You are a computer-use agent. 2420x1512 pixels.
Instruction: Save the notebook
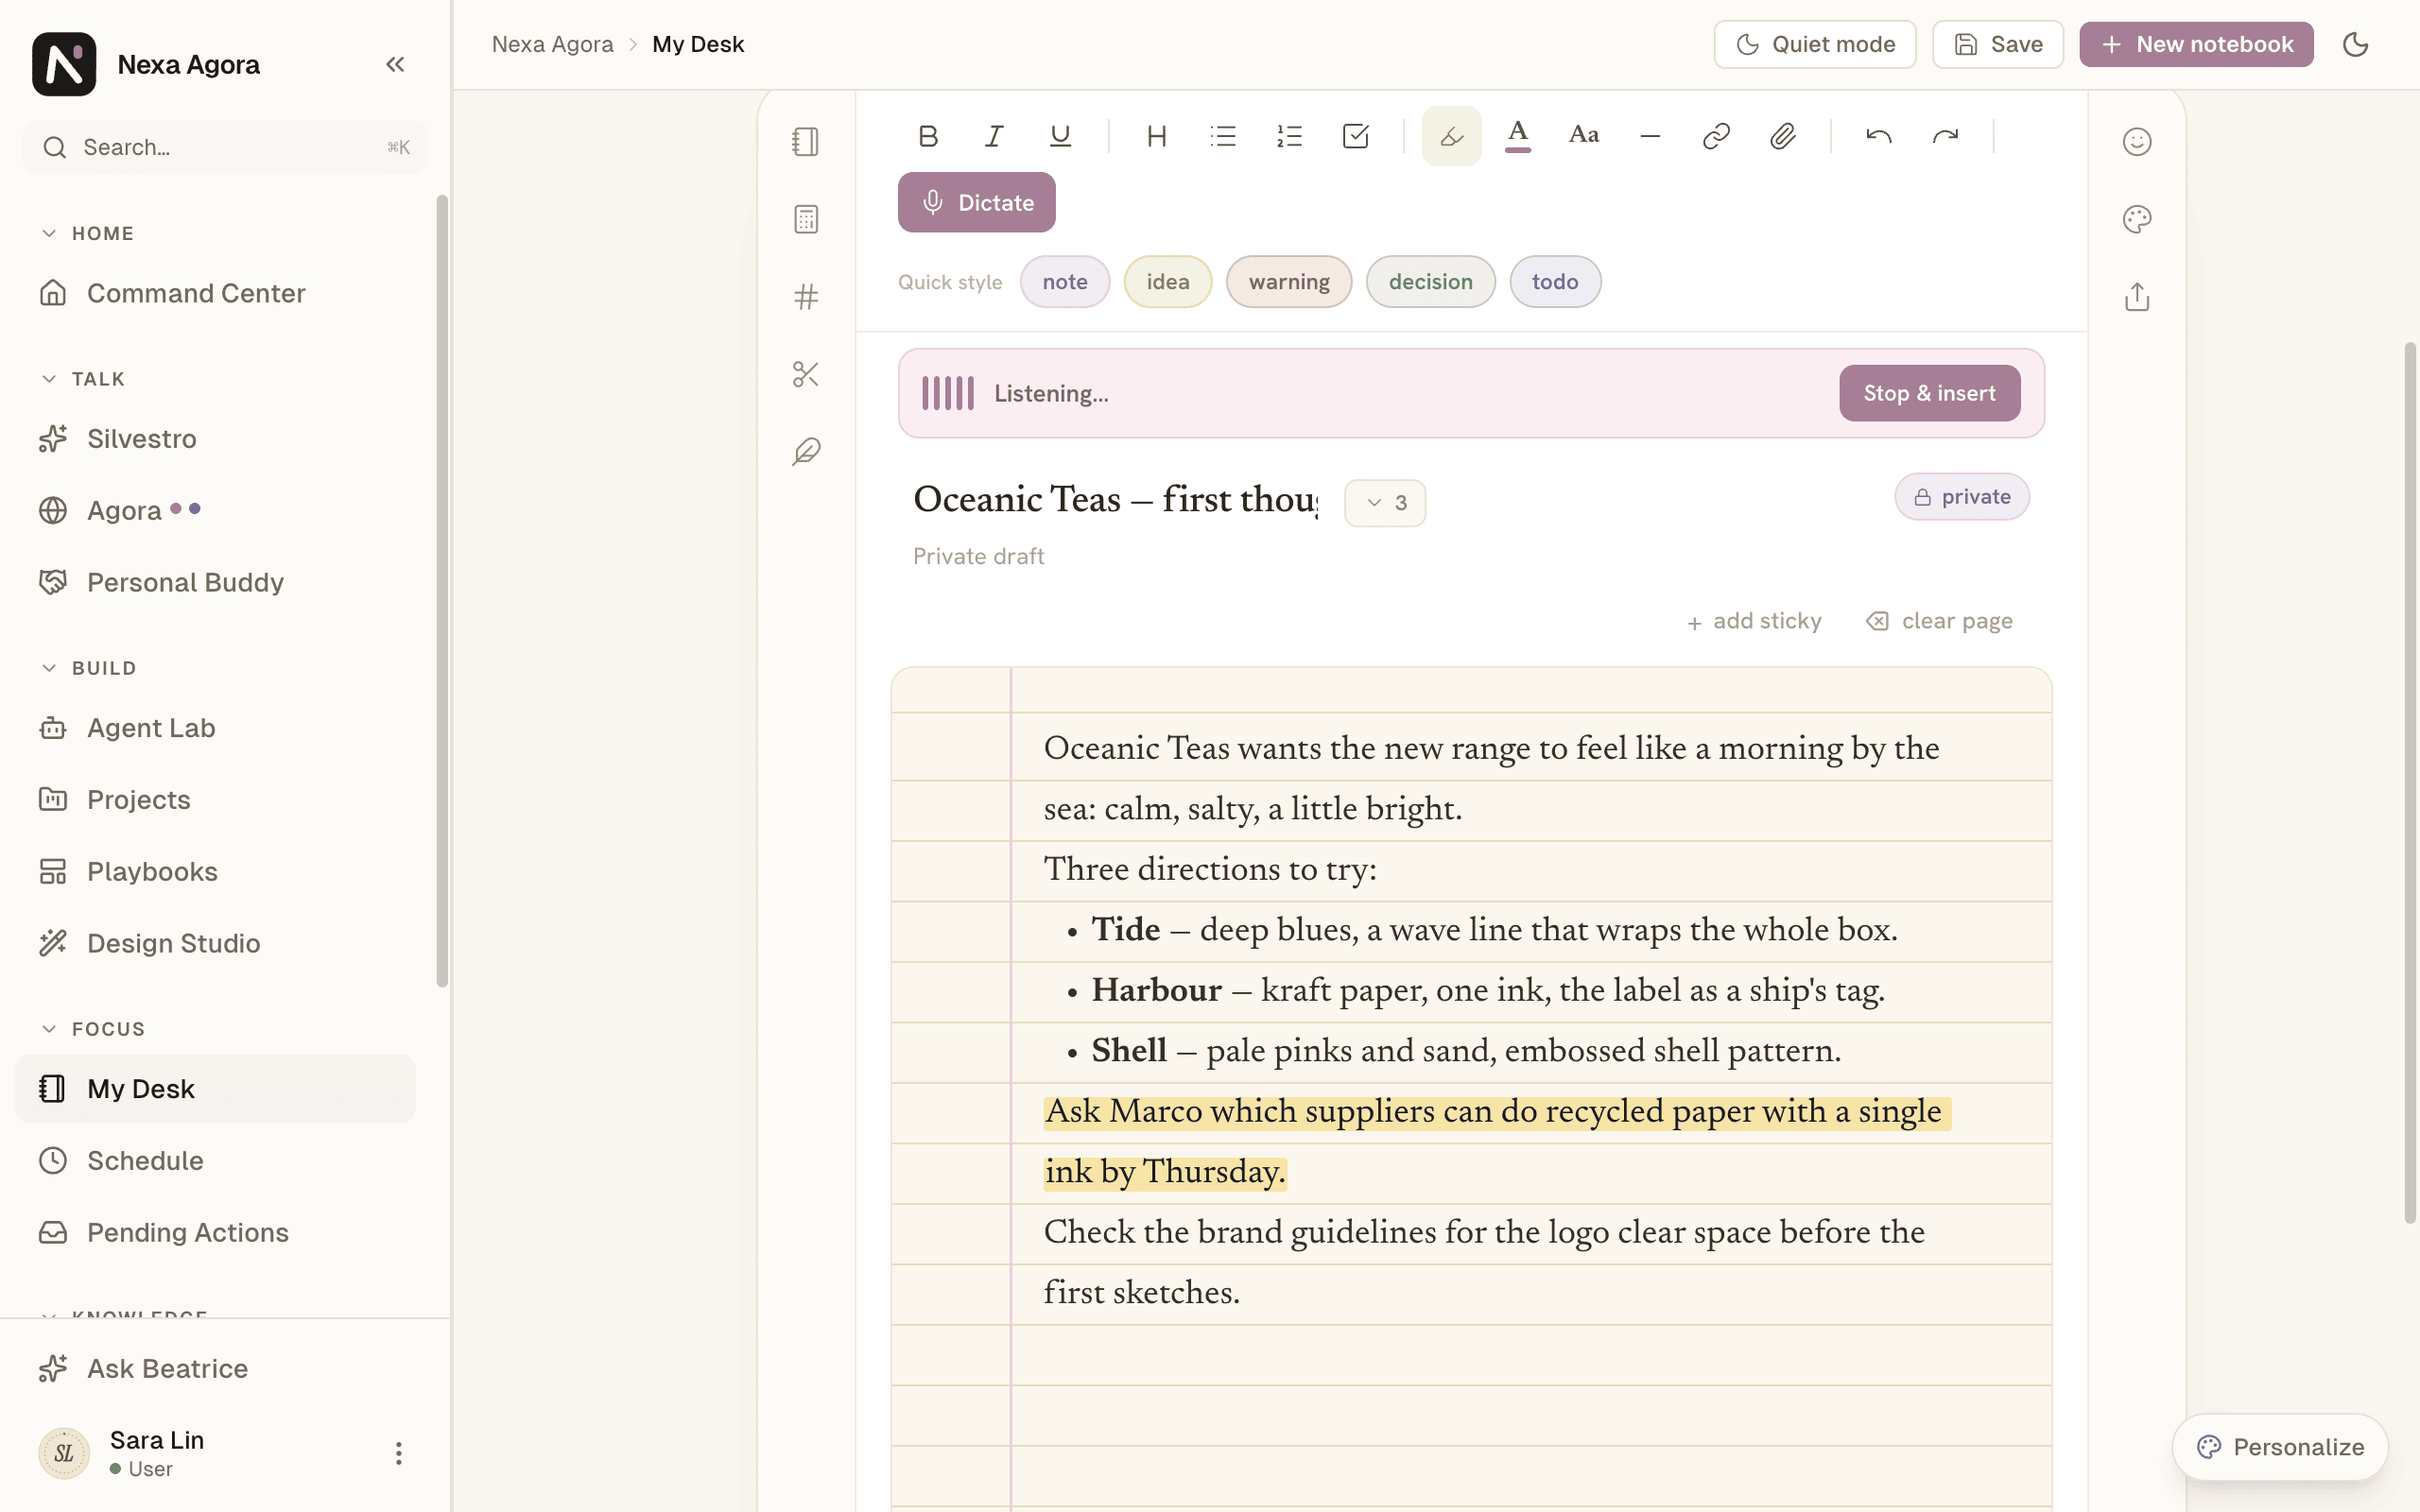[1997, 44]
